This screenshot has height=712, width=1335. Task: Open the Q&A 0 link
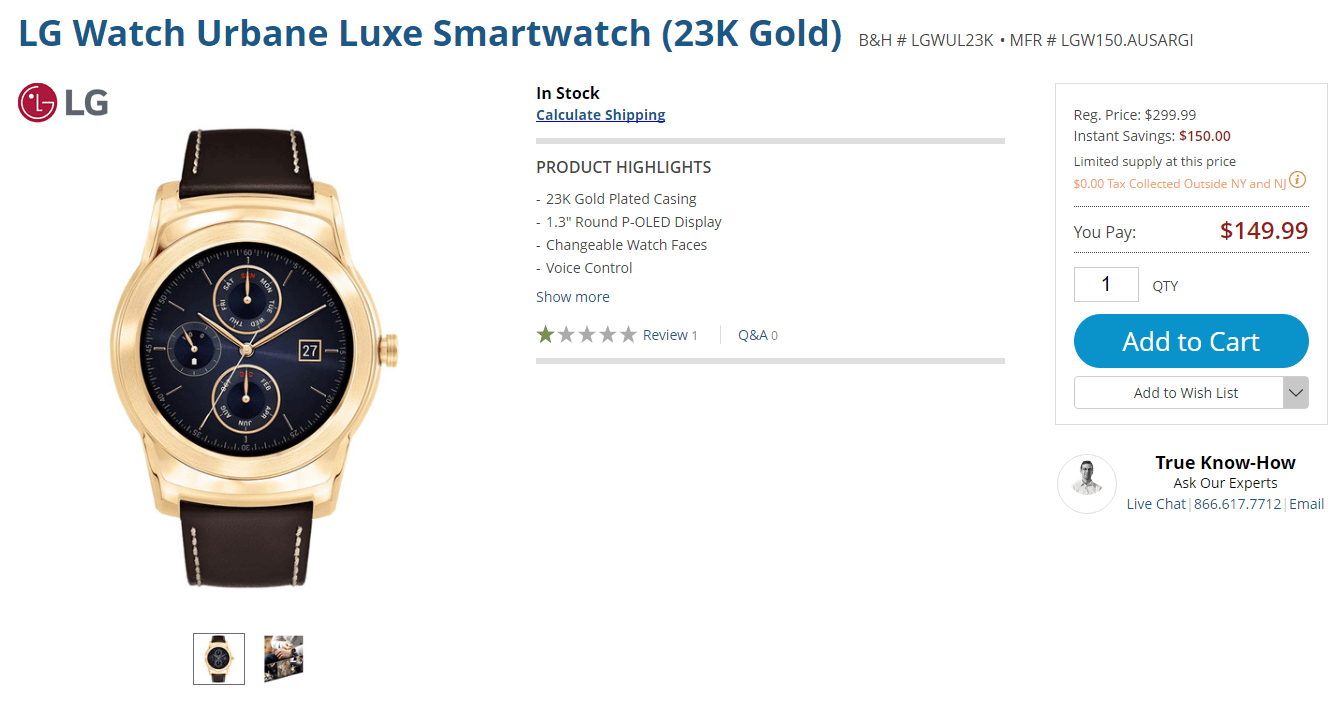[x=758, y=335]
